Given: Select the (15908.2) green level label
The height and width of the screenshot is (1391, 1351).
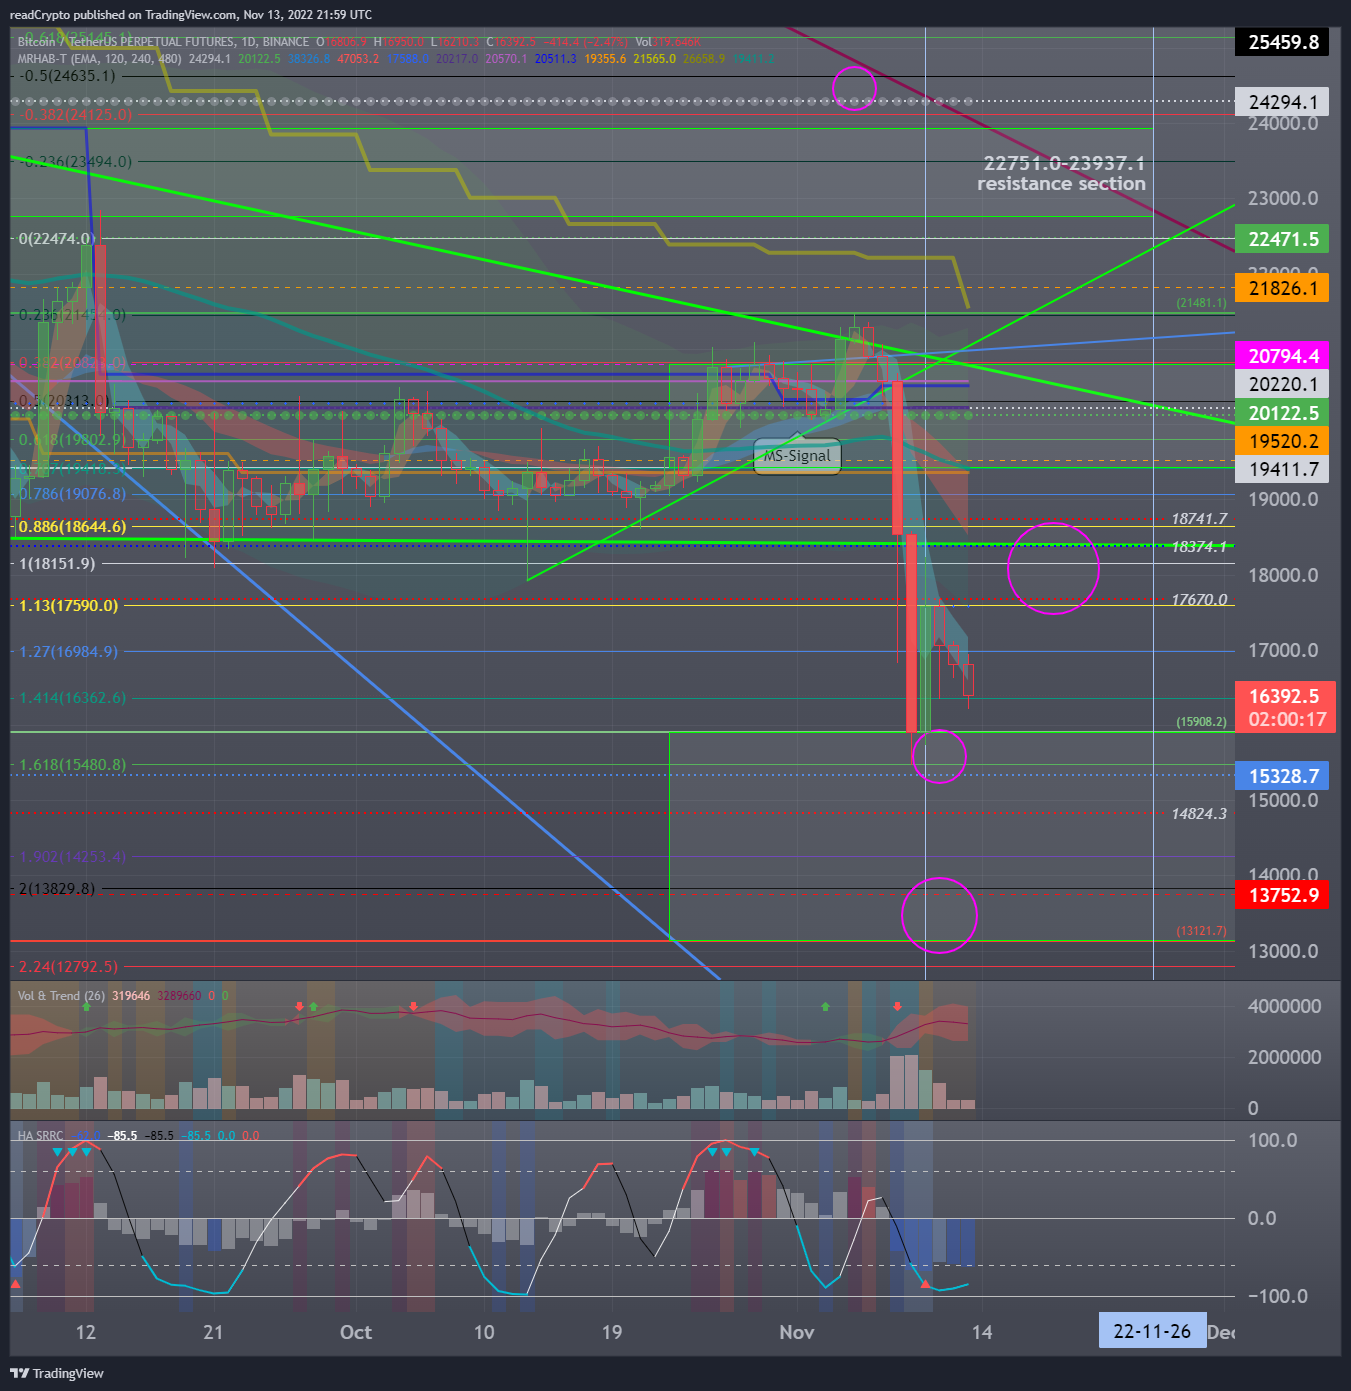Looking at the screenshot, I should [x=1201, y=722].
